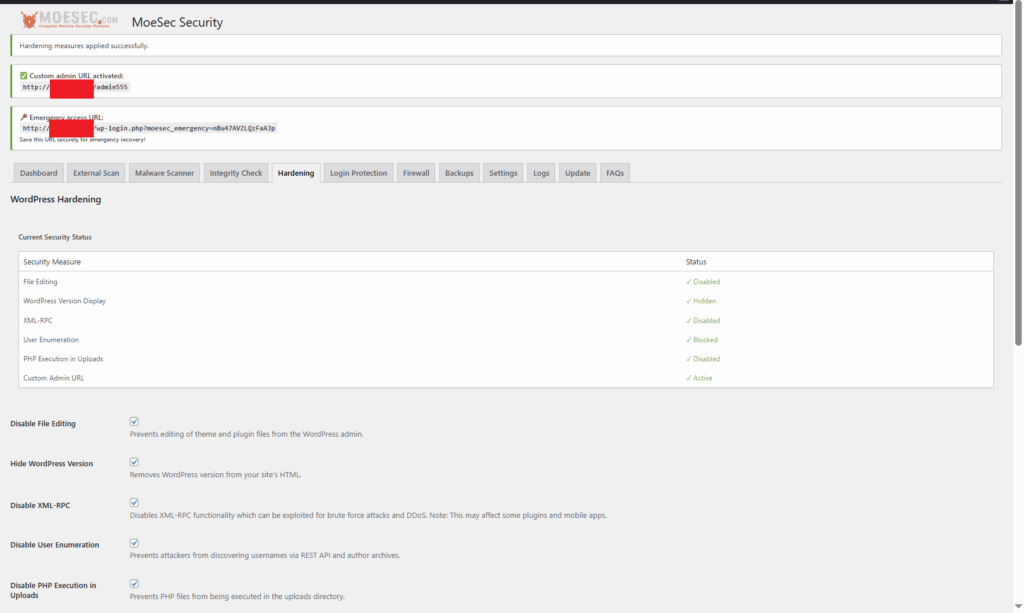Uncheck Disable File Editing
The width and height of the screenshot is (1024, 613).
(x=134, y=421)
